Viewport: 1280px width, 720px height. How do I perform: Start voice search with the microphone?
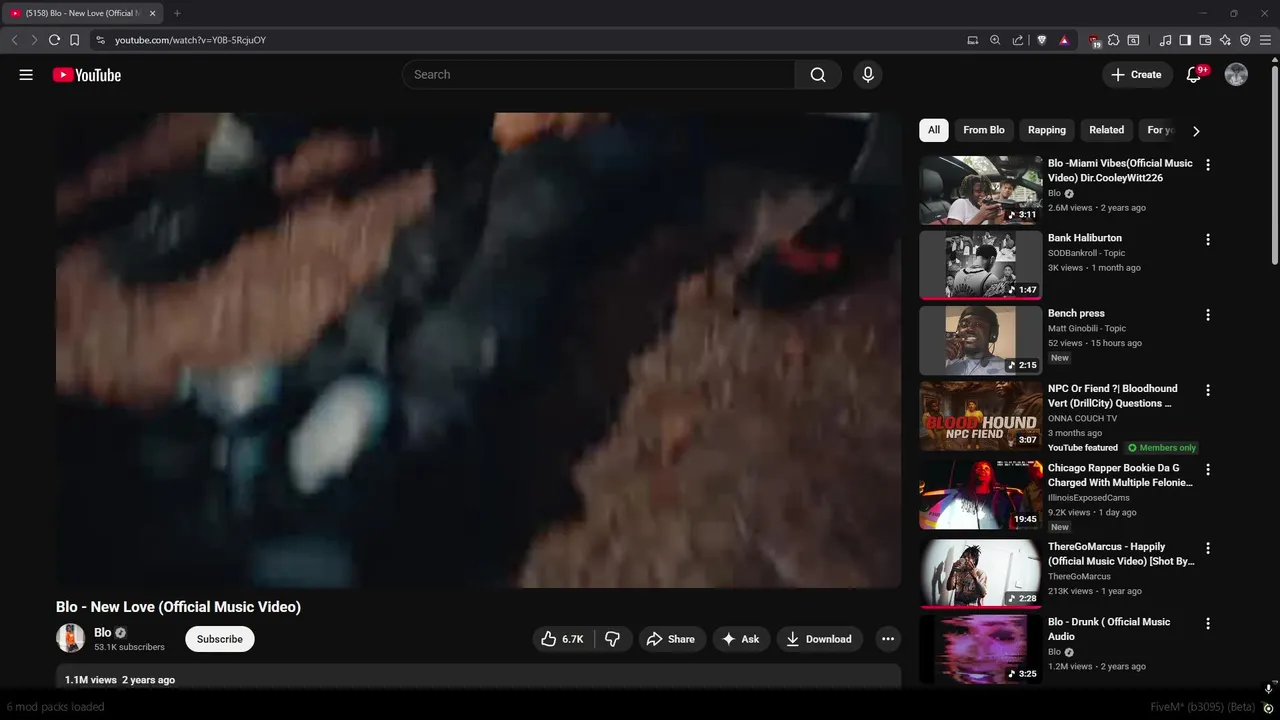(867, 75)
